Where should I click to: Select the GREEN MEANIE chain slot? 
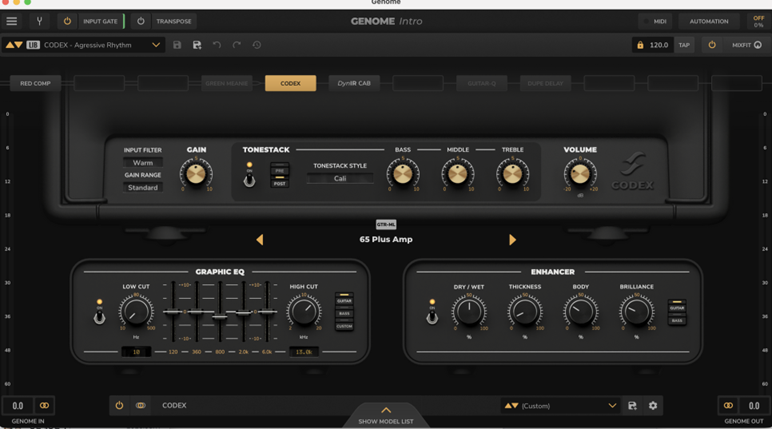click(226, 83)
